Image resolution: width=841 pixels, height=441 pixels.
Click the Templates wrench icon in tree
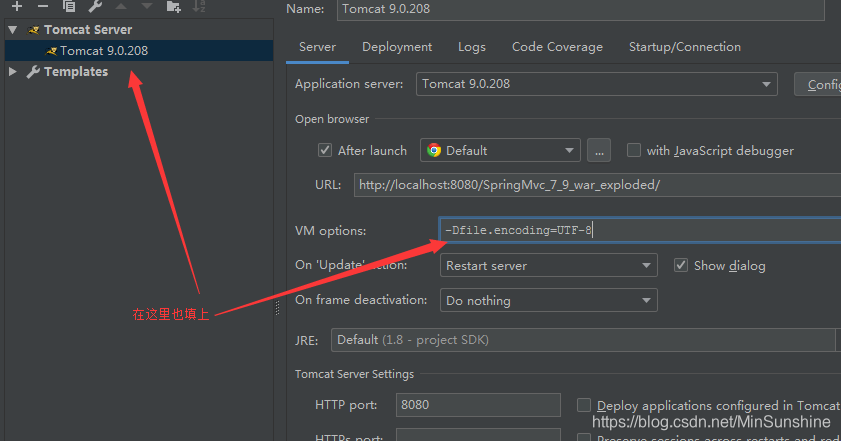(33, 72)
